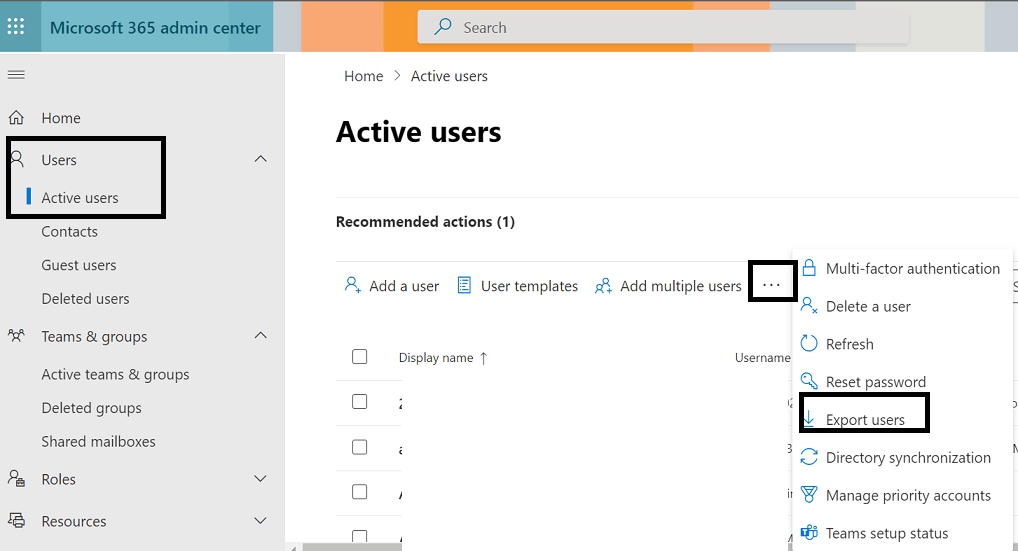1018x551 pixels.
Task: Open Active teams & groups in sidebar
Action: tap(116, 374)
